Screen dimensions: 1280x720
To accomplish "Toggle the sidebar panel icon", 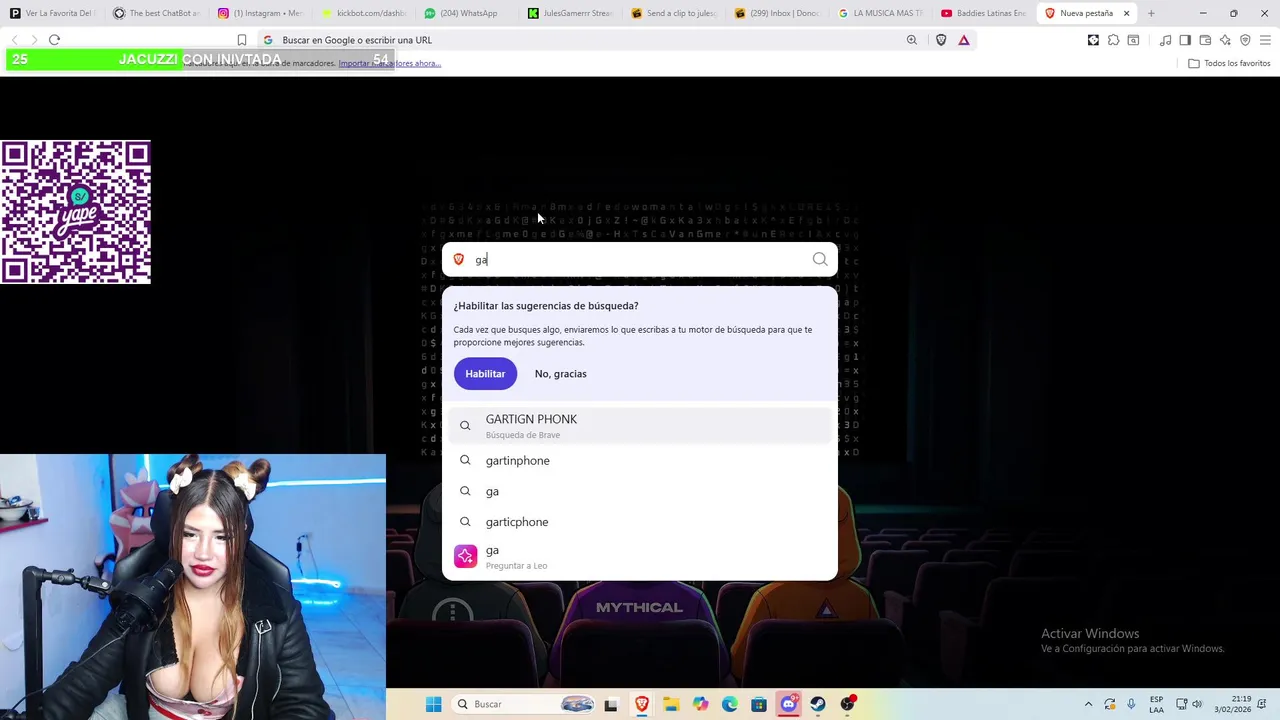I will (x=1185, y=40).
